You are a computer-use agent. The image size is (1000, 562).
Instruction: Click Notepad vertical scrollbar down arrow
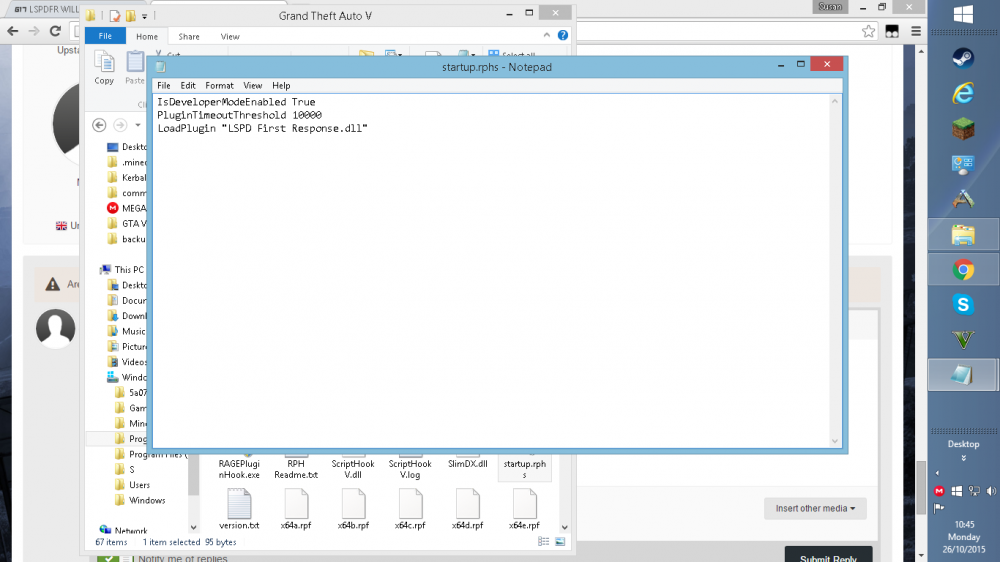835,441
